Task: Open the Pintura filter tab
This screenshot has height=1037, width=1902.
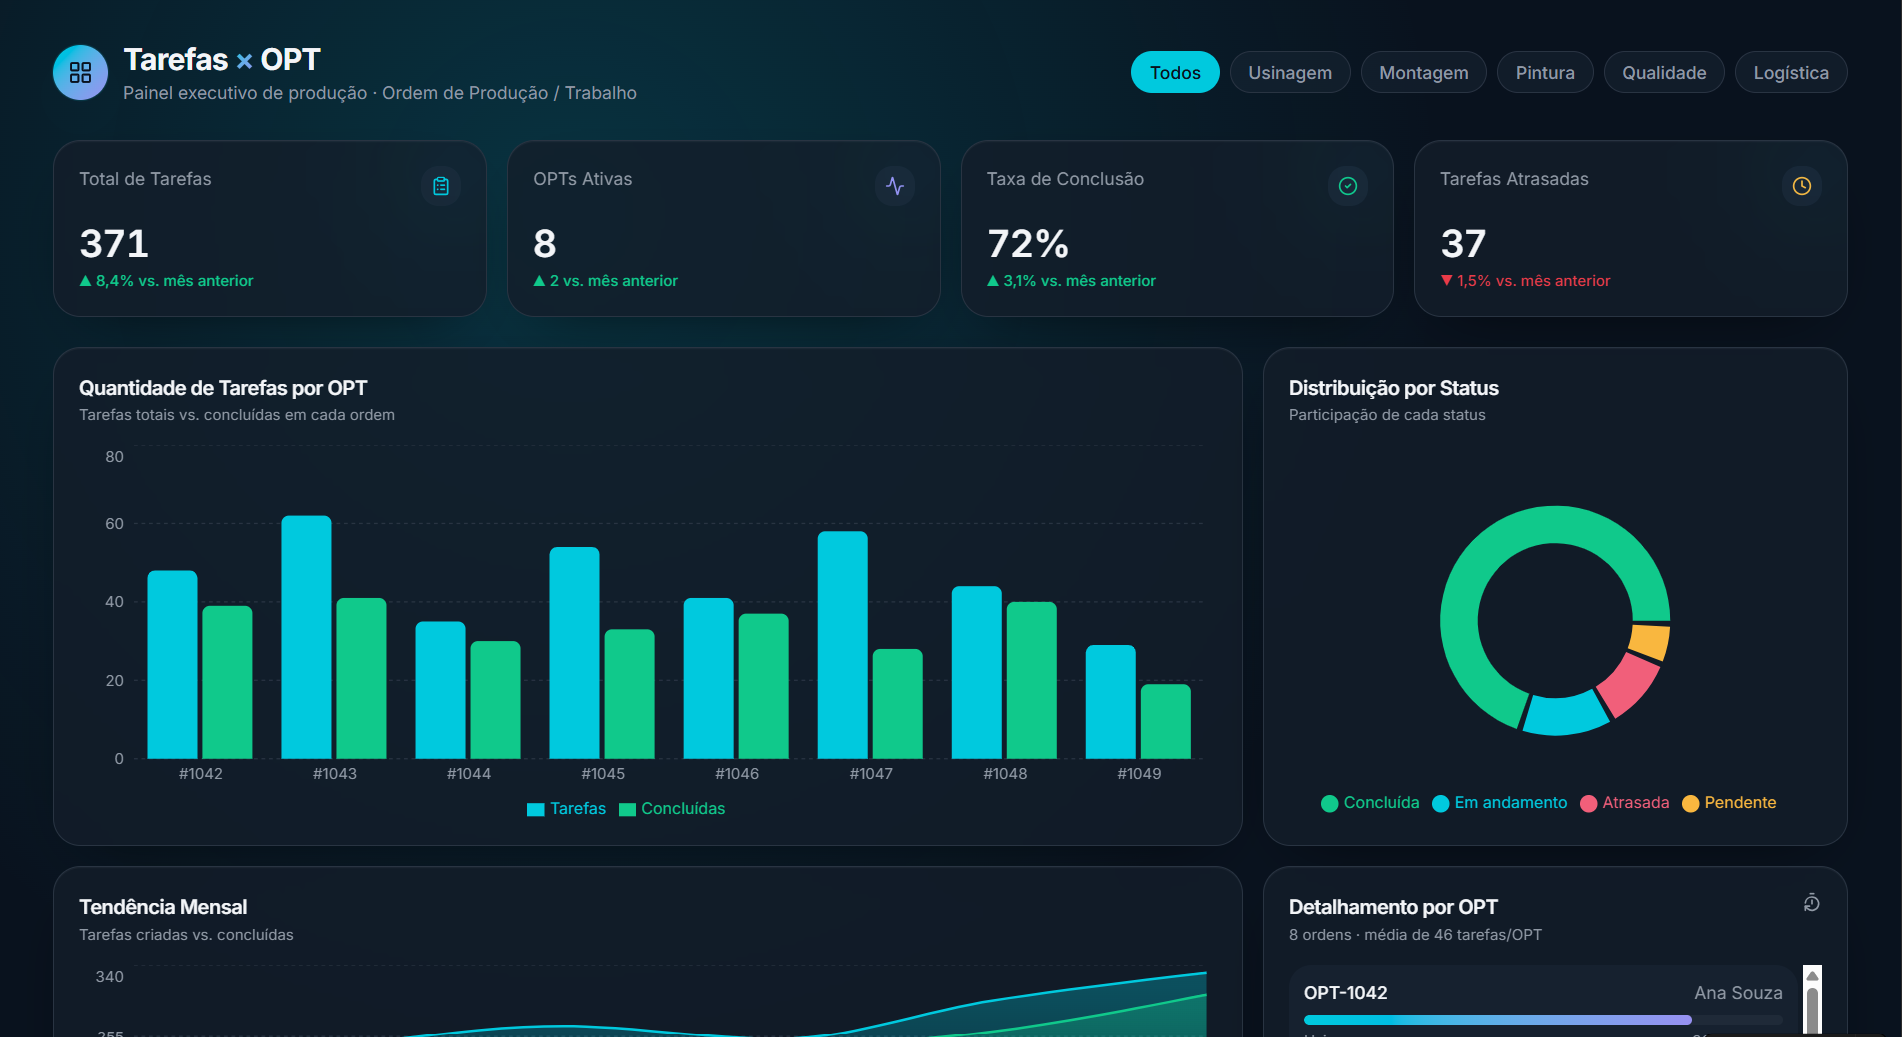Action: click(1545, 72)
